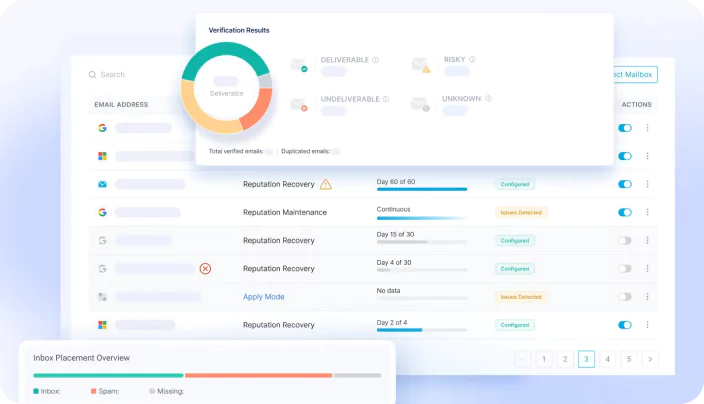Click the Spam legend label
704x404 pixels.
coord(109,391)
